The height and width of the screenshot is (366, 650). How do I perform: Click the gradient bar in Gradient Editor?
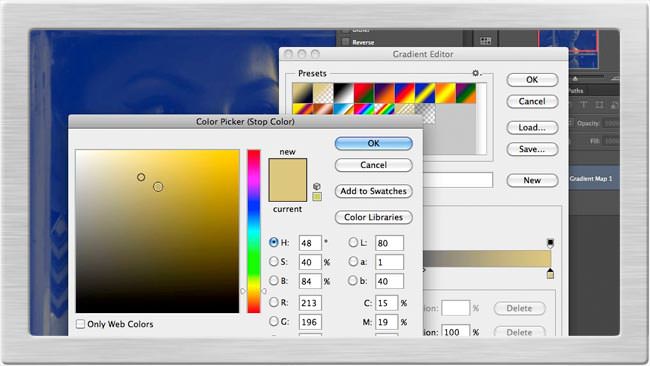[487, 259]
